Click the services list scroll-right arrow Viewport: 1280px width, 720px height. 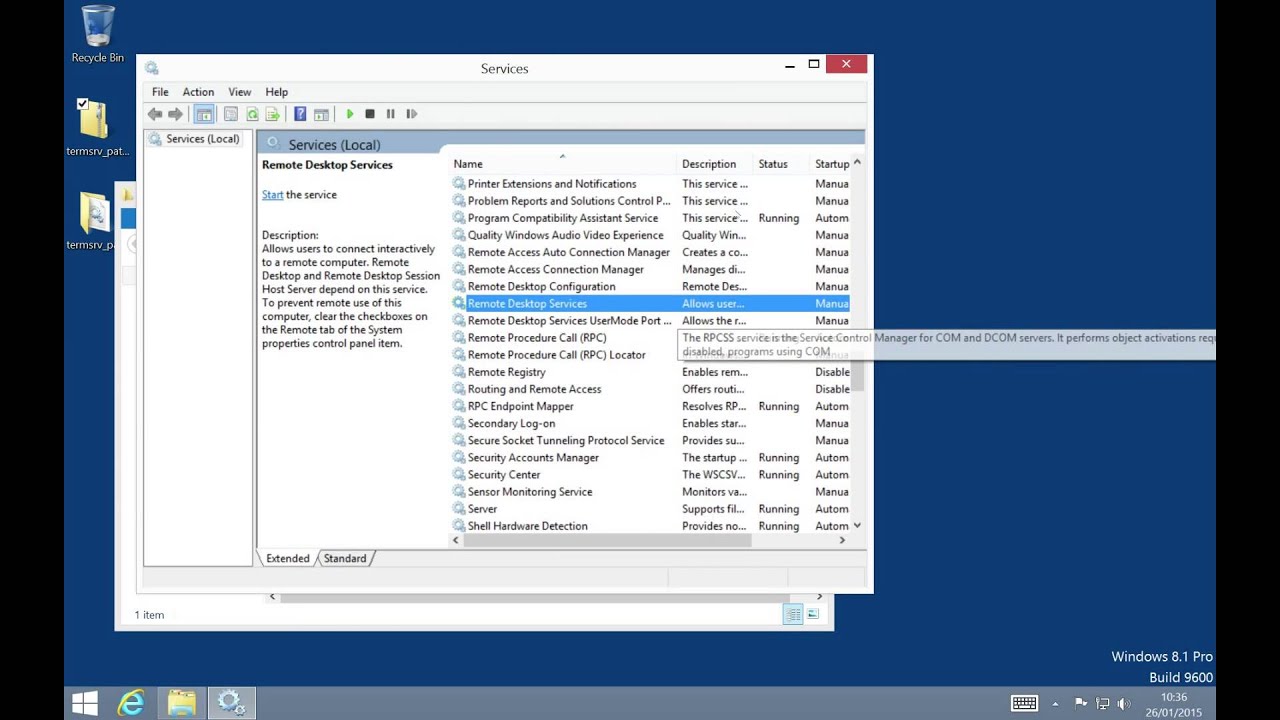click(x=842, y=540)
